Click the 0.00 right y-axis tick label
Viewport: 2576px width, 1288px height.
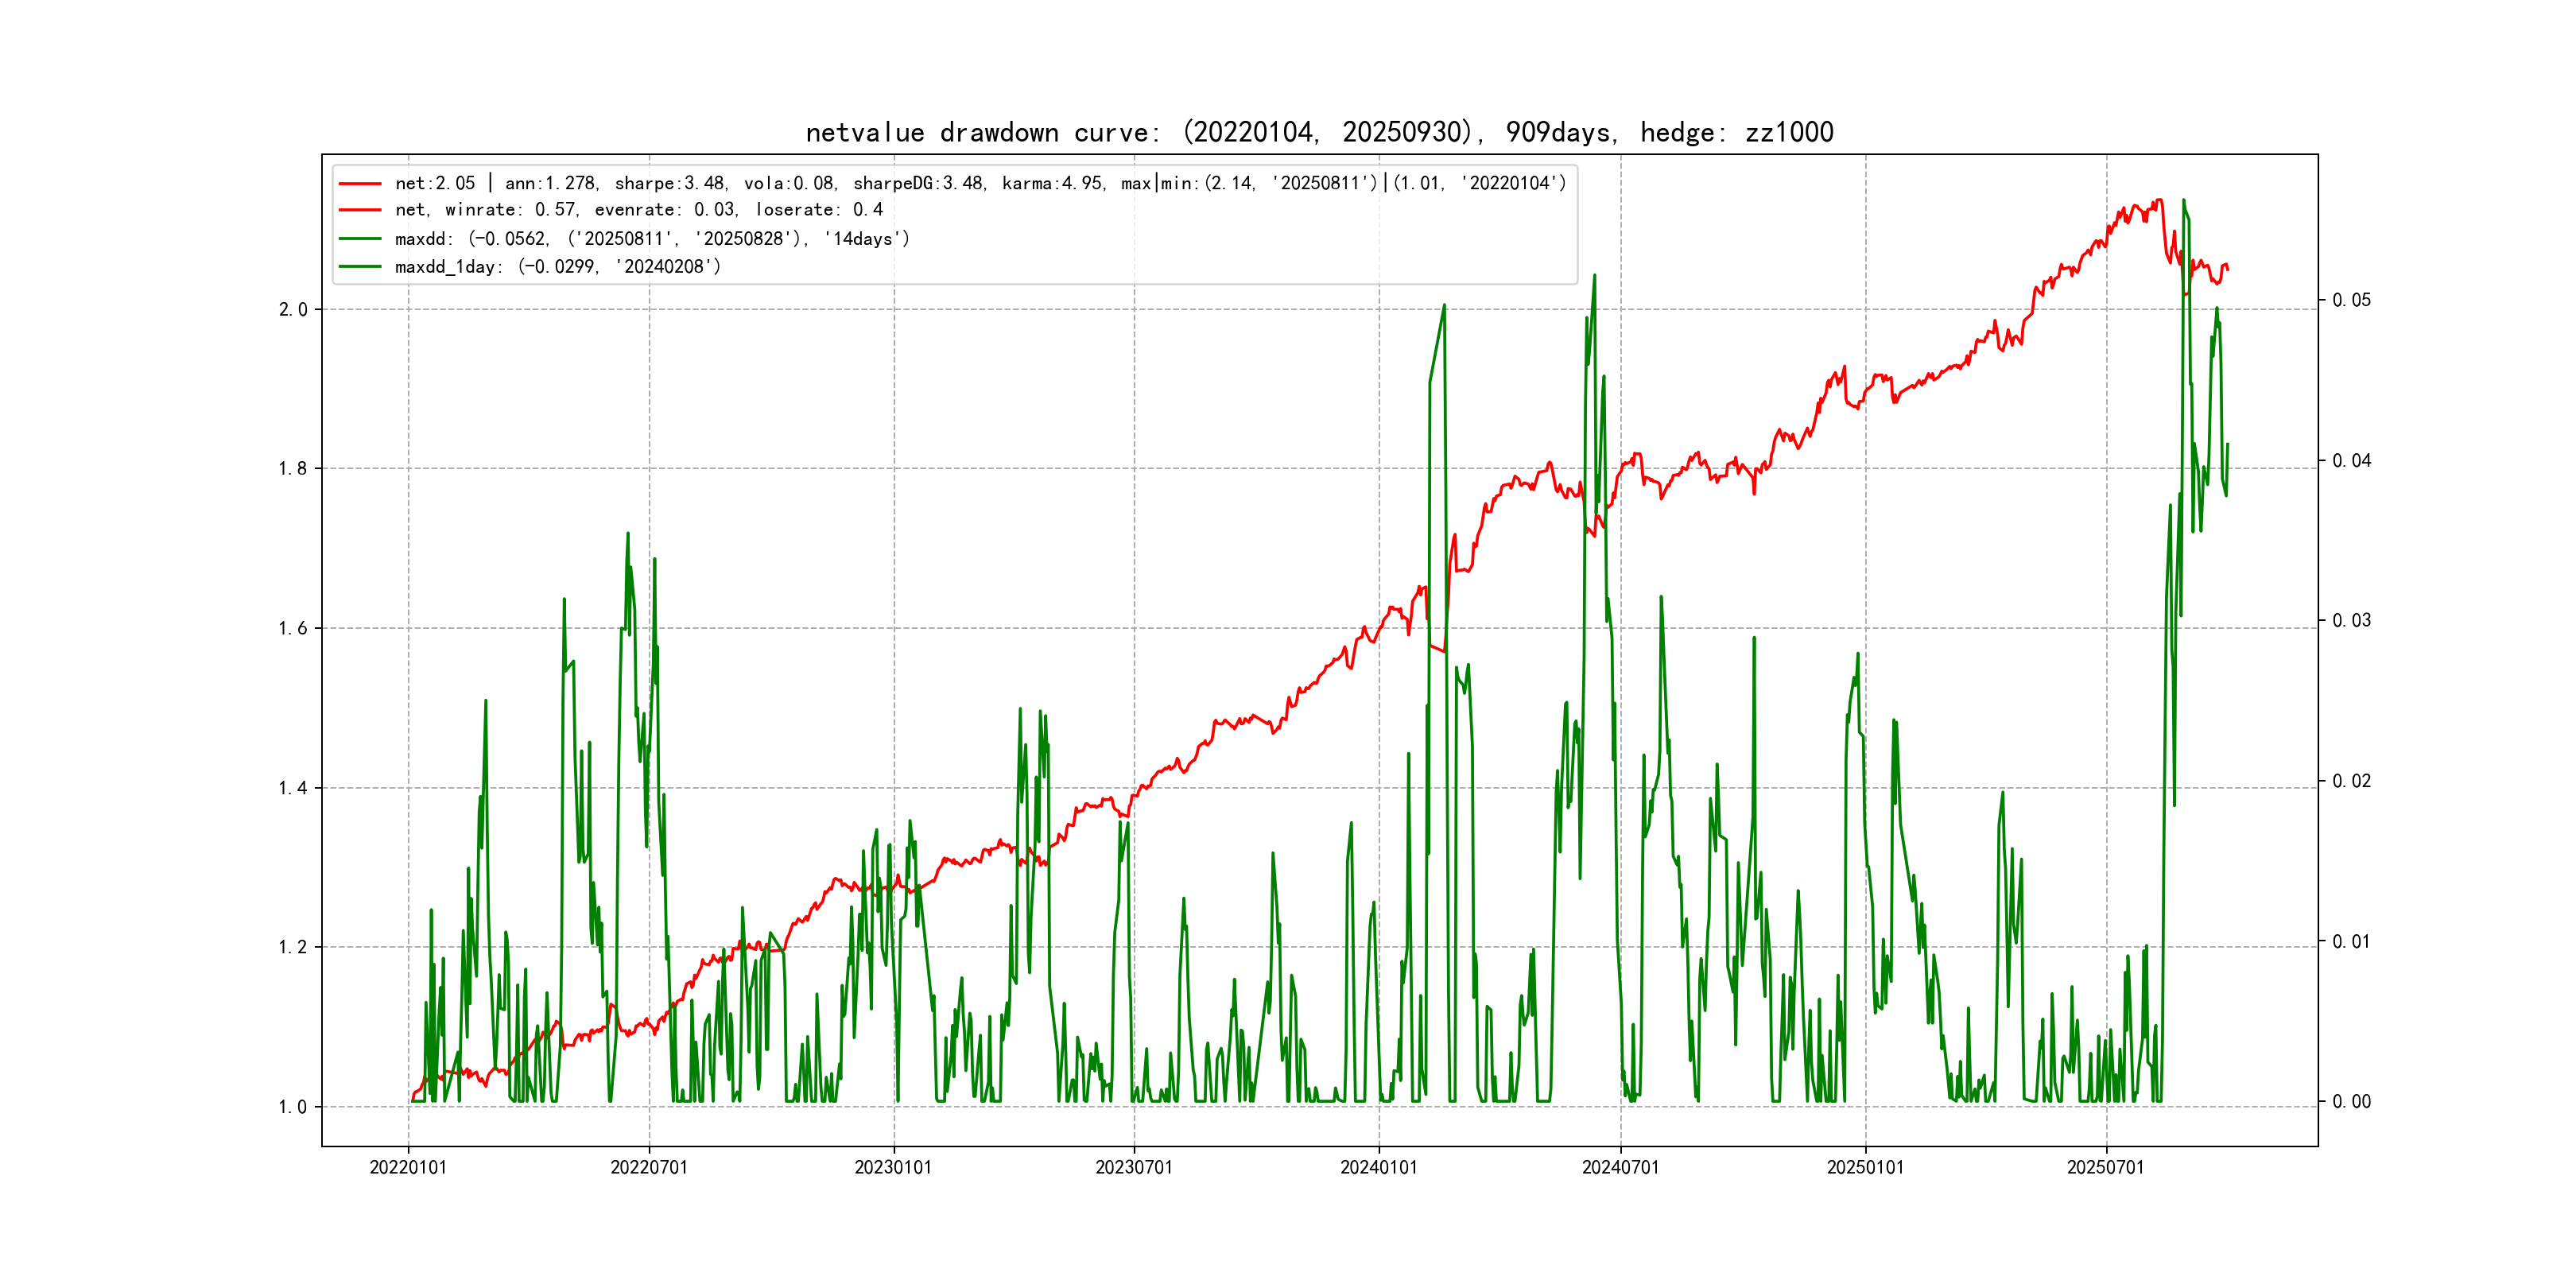(x=2351, y=1102)
